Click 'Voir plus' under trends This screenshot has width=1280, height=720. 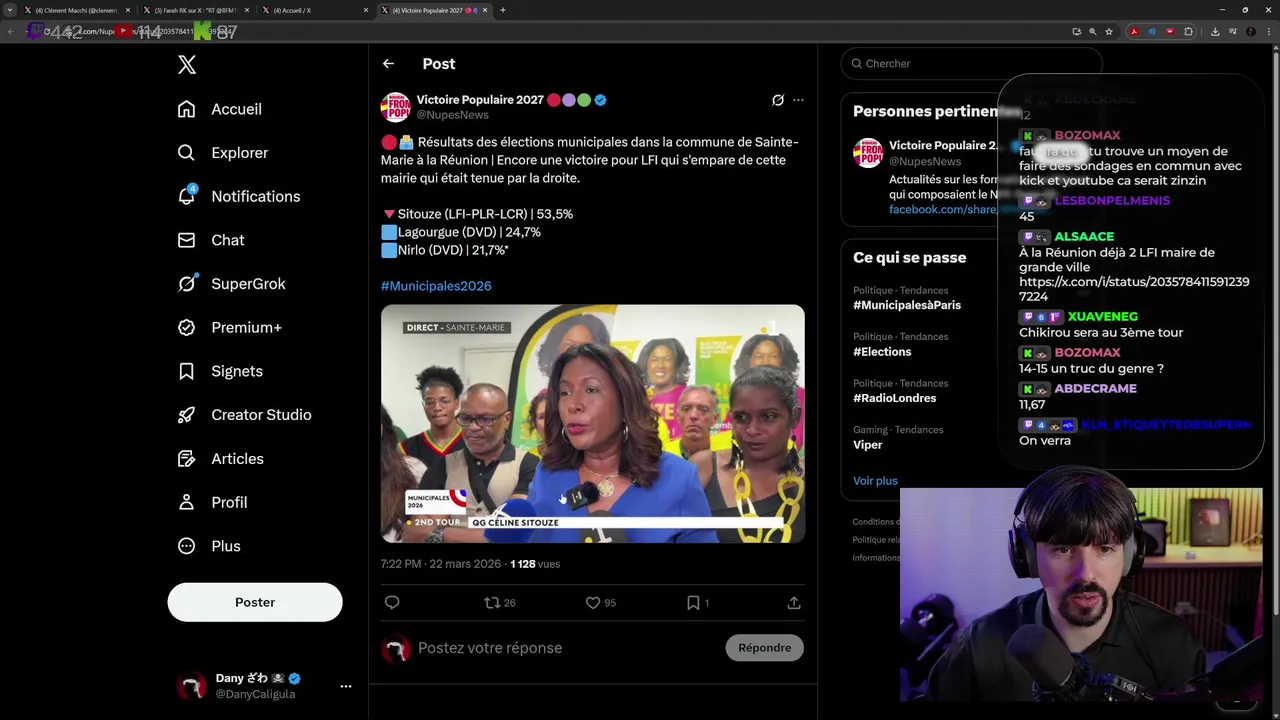pyautogui.click(x=875, y=481)
